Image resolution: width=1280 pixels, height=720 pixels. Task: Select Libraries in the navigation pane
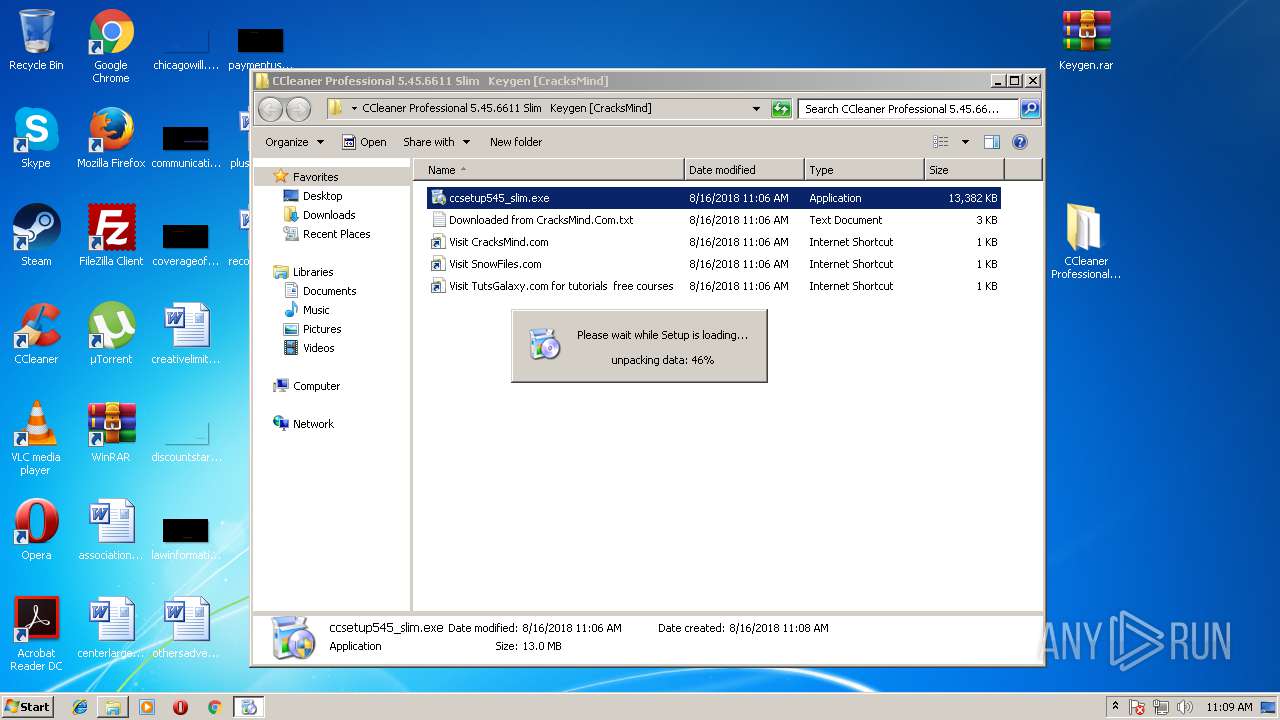tap(313, 272)
